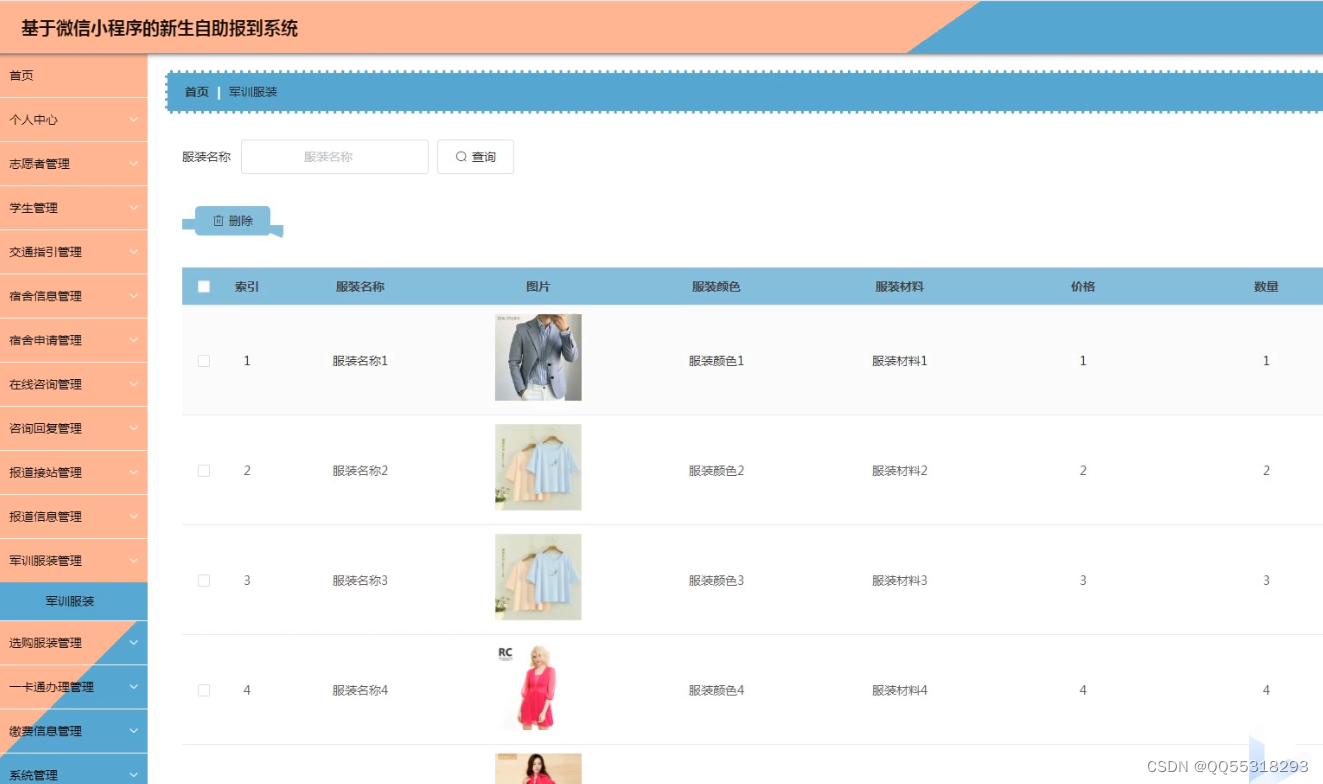
Task: Click the 军训服装 breadcrumb item
Action: [x=253, y=92]
